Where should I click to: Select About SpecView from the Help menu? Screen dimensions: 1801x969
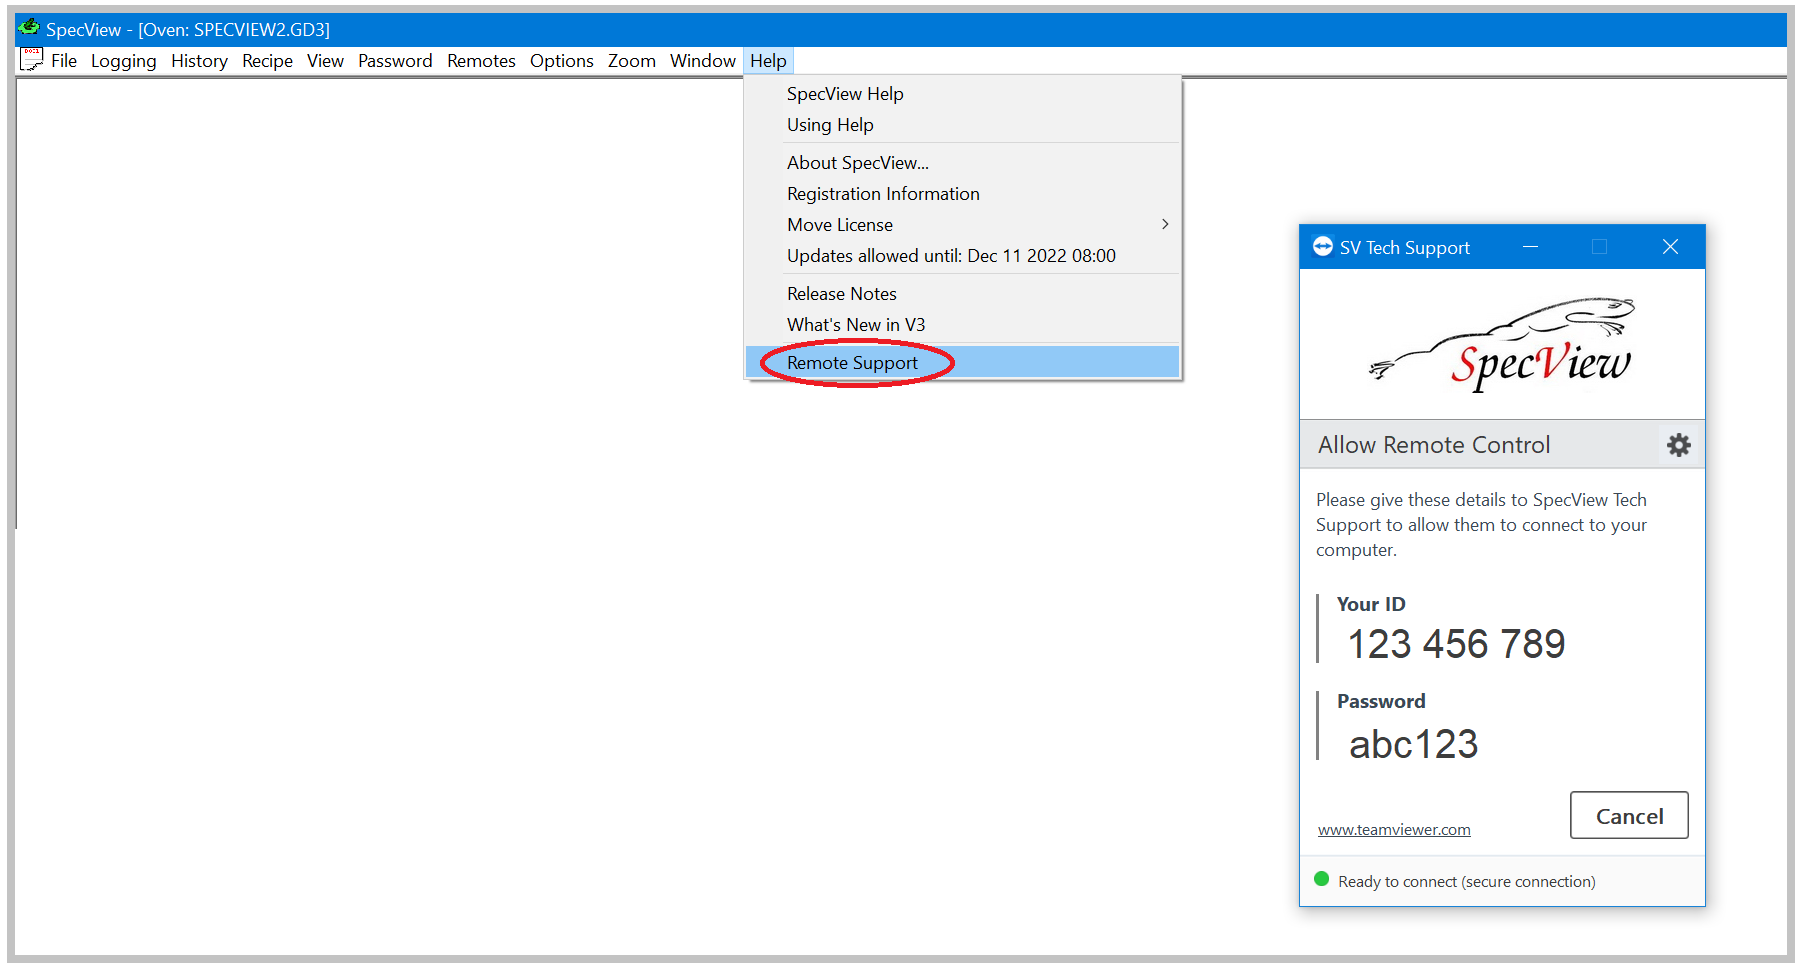coord(857,162)
